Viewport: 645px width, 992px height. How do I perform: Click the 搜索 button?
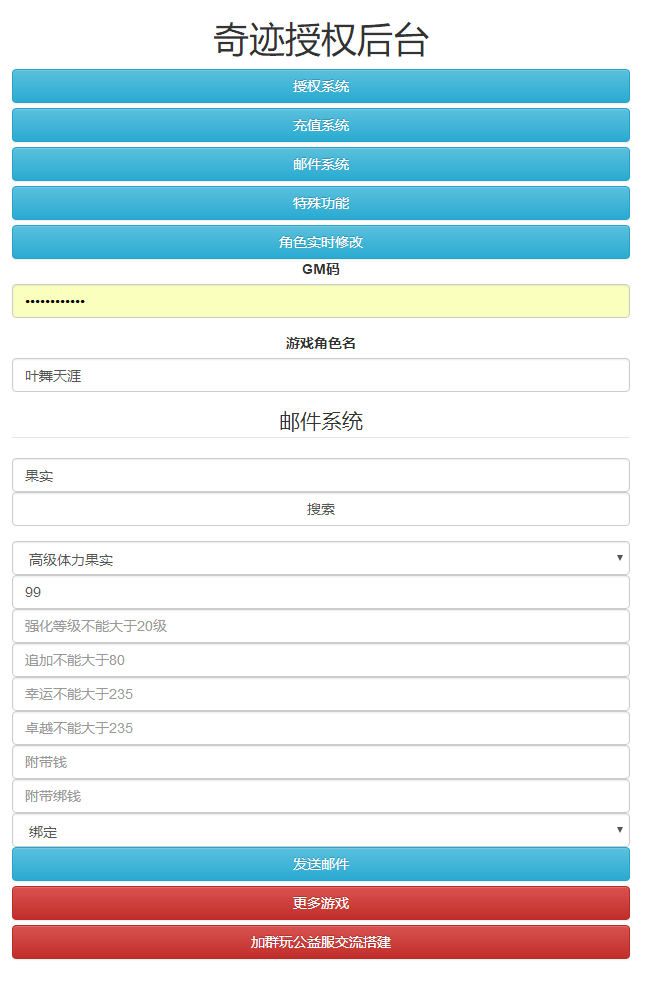coord(321,509)
